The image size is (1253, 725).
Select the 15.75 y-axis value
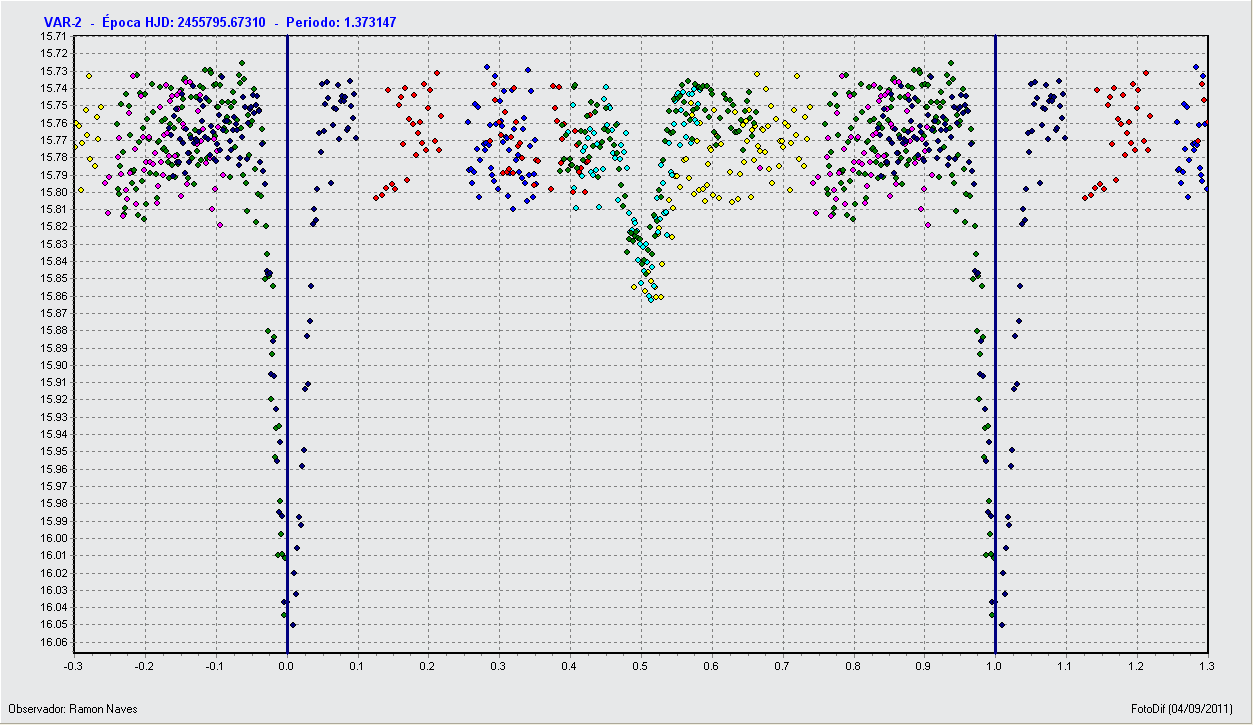pos(54,105)
